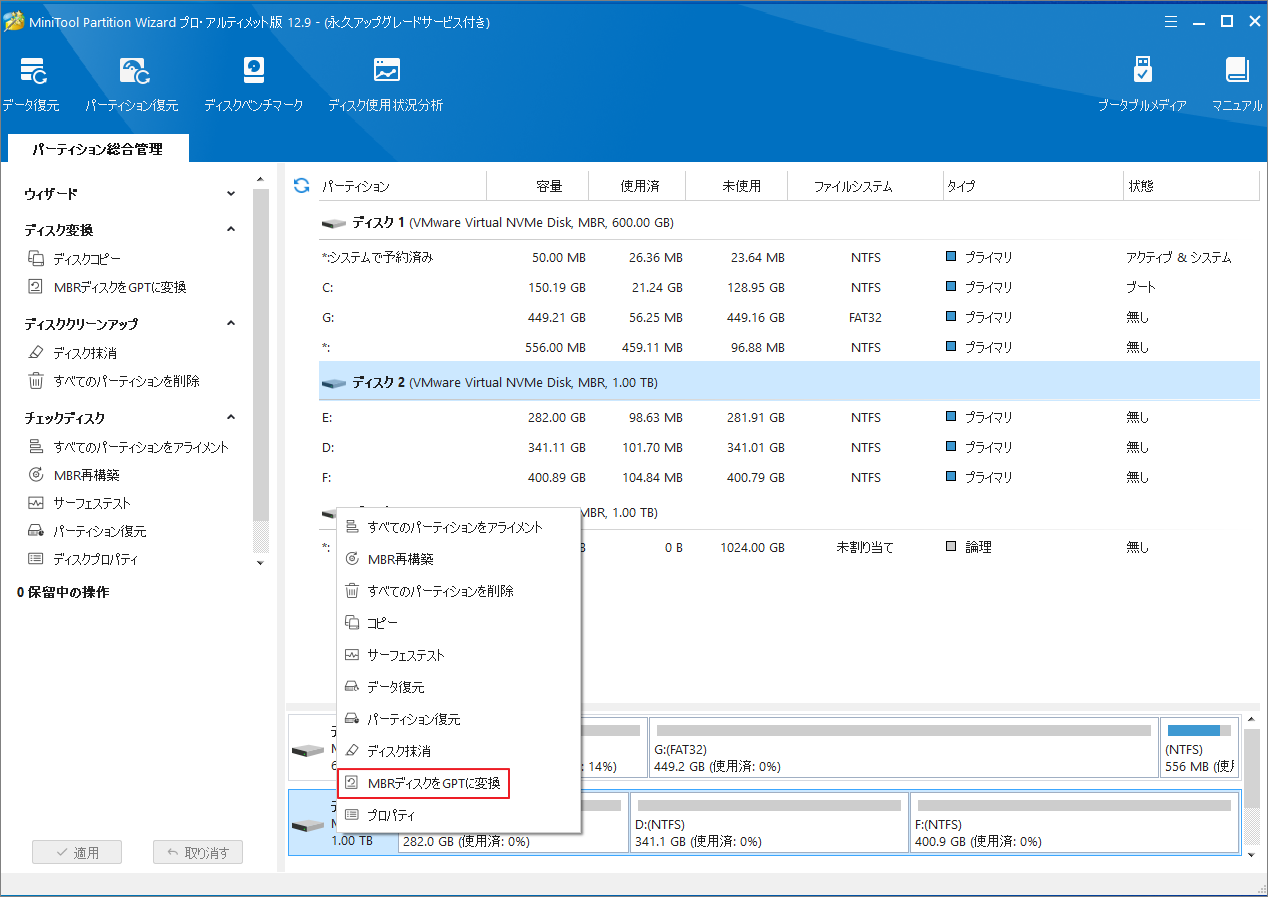The image size is (1268, 897).
Task: Click ディスク 2 drive icon in disk map
Action: pos(307,826)
